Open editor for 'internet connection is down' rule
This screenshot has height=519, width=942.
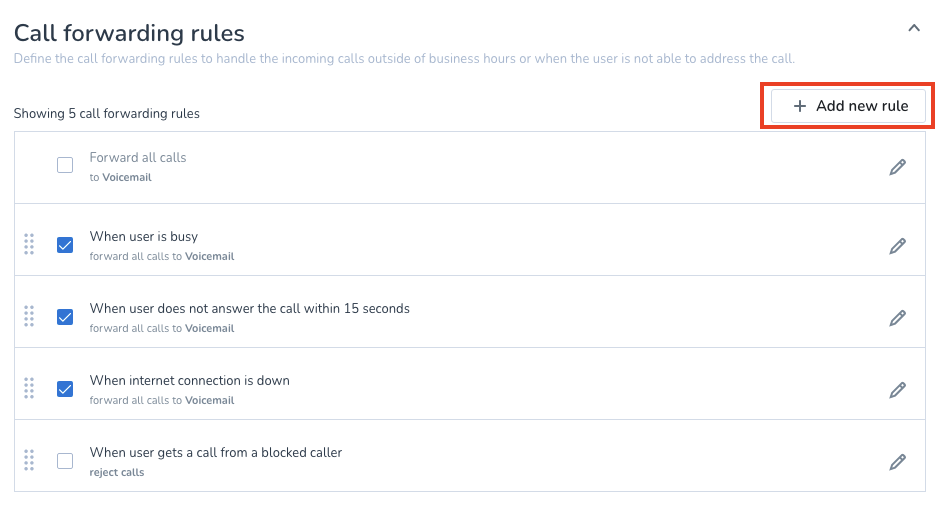pyautogui.click(x=897, y=390)
